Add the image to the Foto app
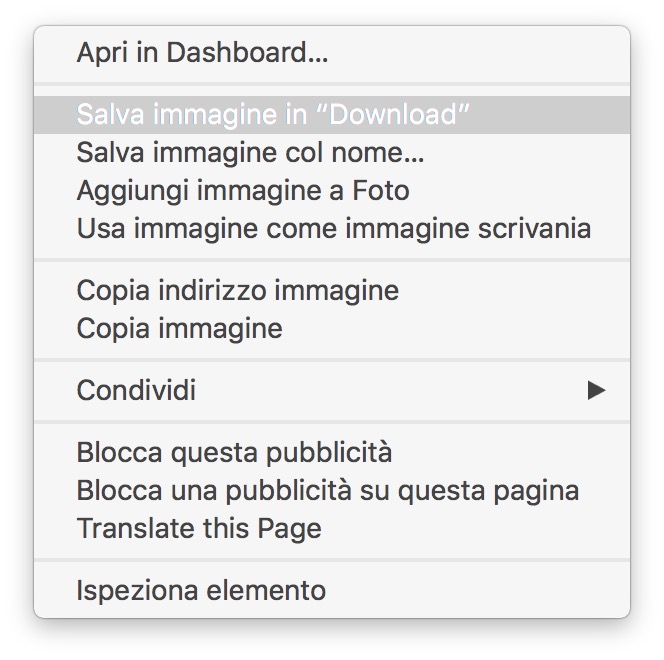664x660 pixels. coord(242,190)
